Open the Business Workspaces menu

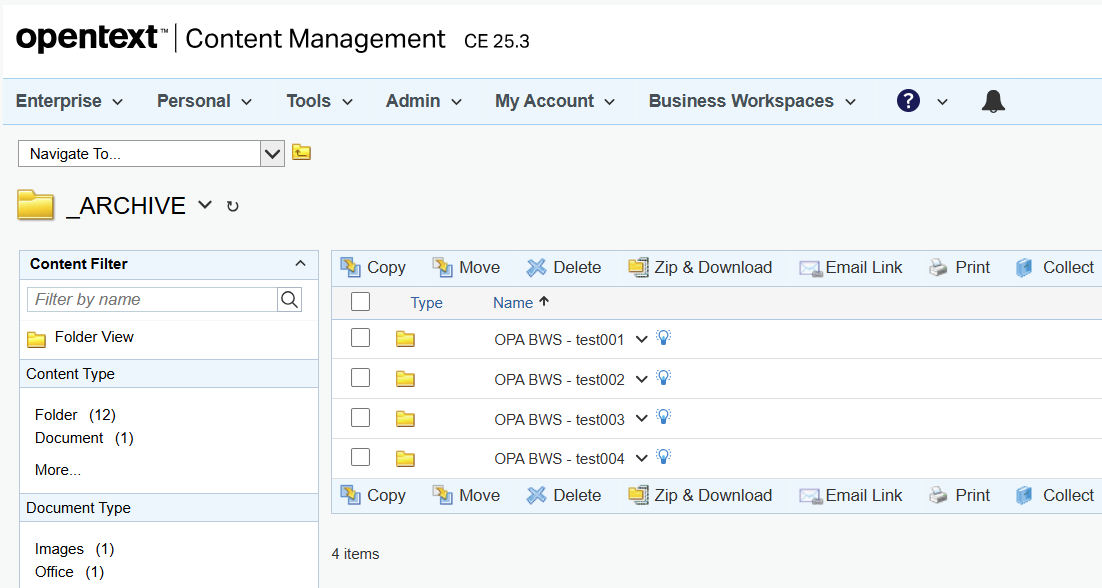(753, 101)
